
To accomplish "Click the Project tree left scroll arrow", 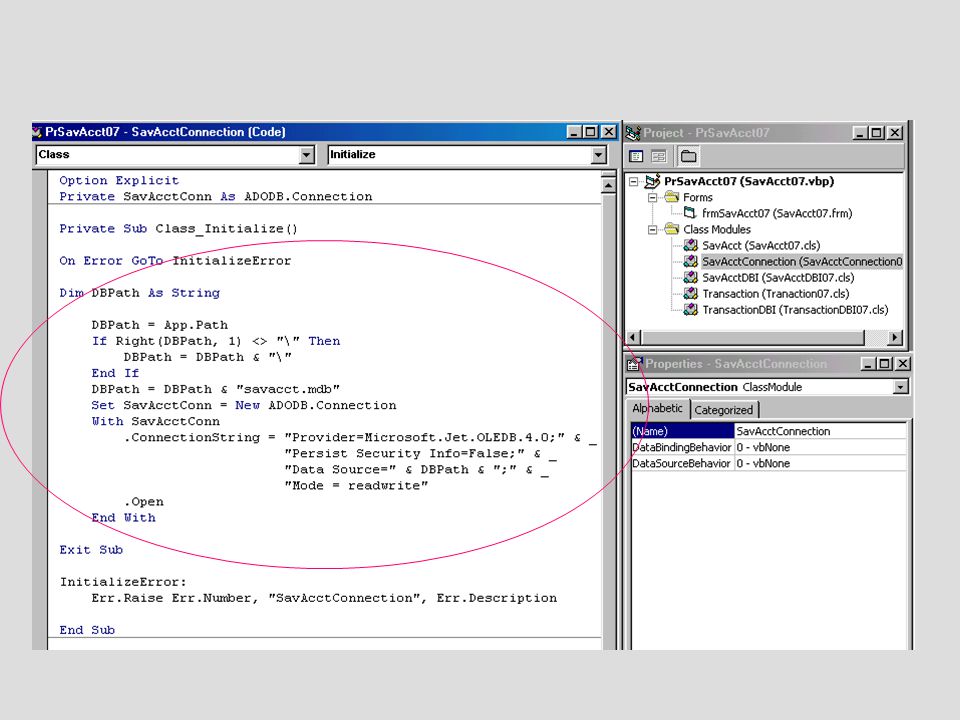I will pos(633,337).
